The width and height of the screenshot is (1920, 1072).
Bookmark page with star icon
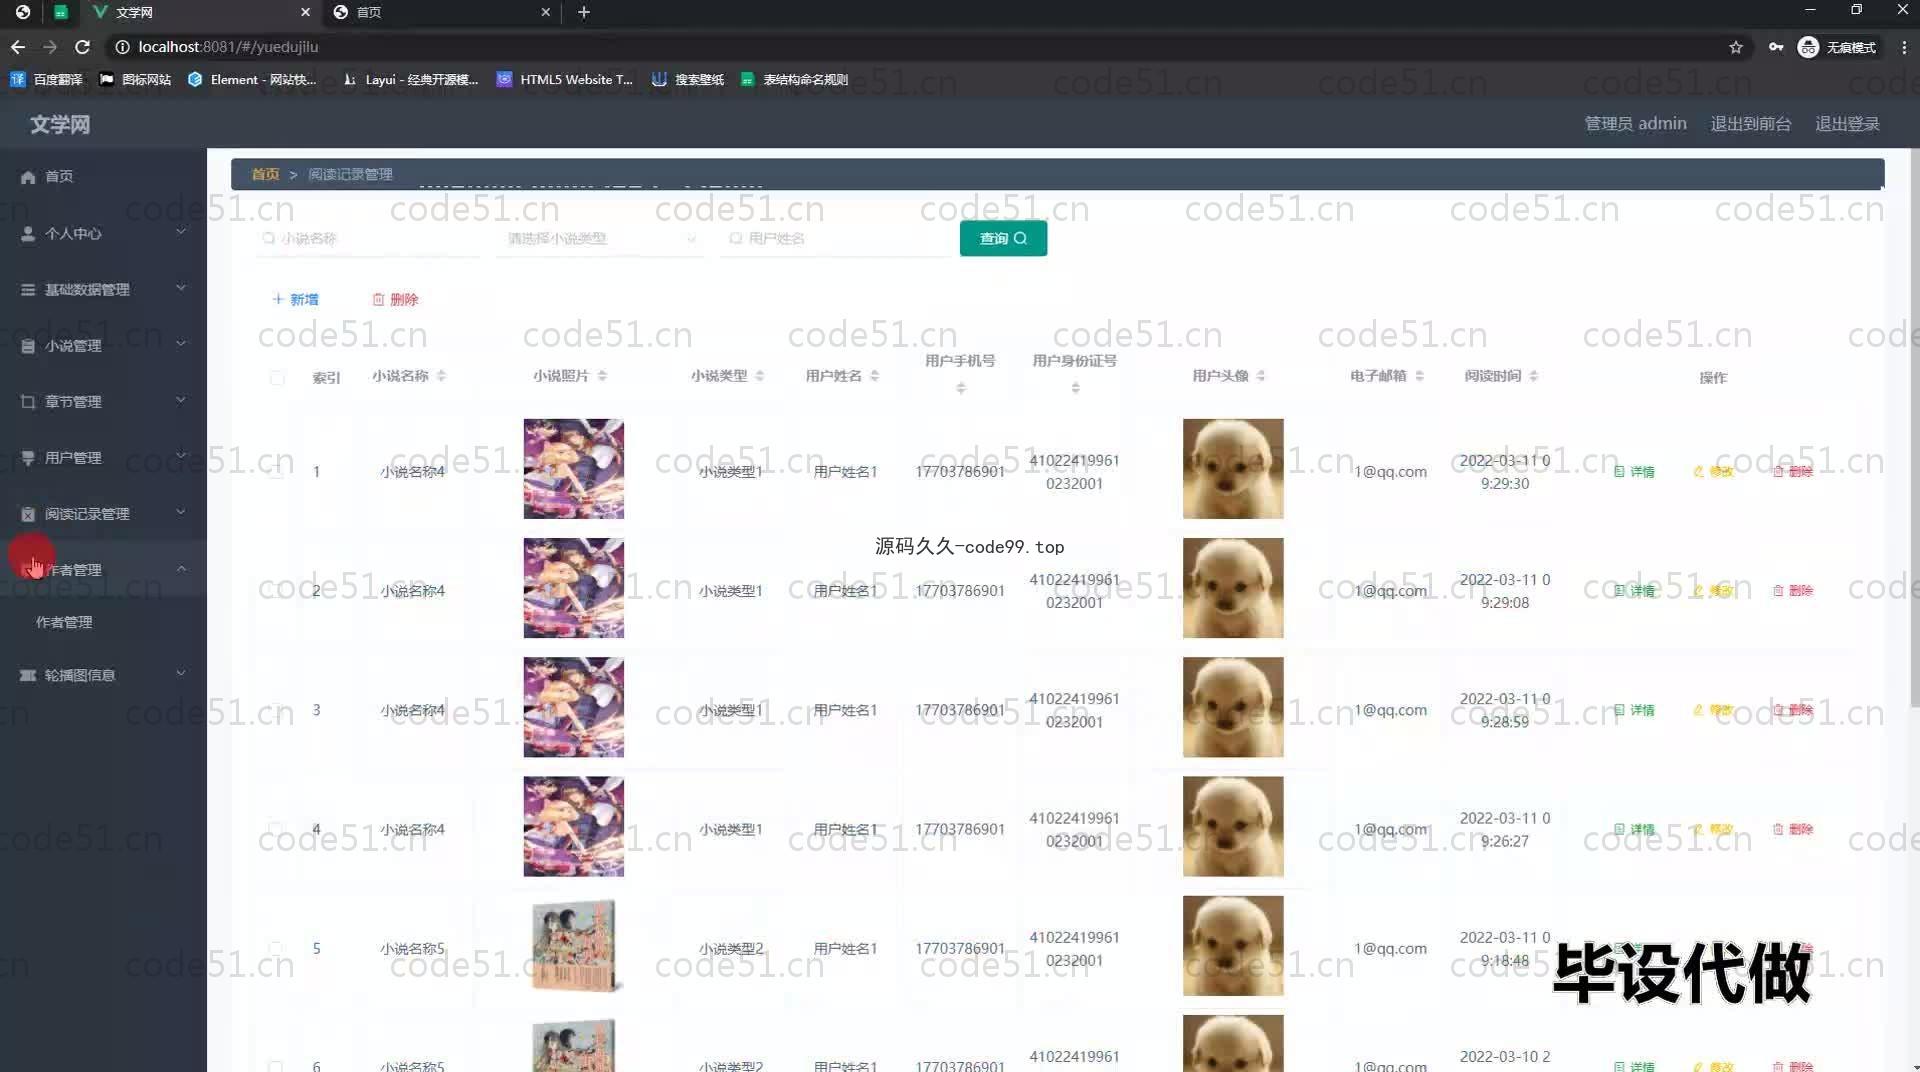[1736, 47]
